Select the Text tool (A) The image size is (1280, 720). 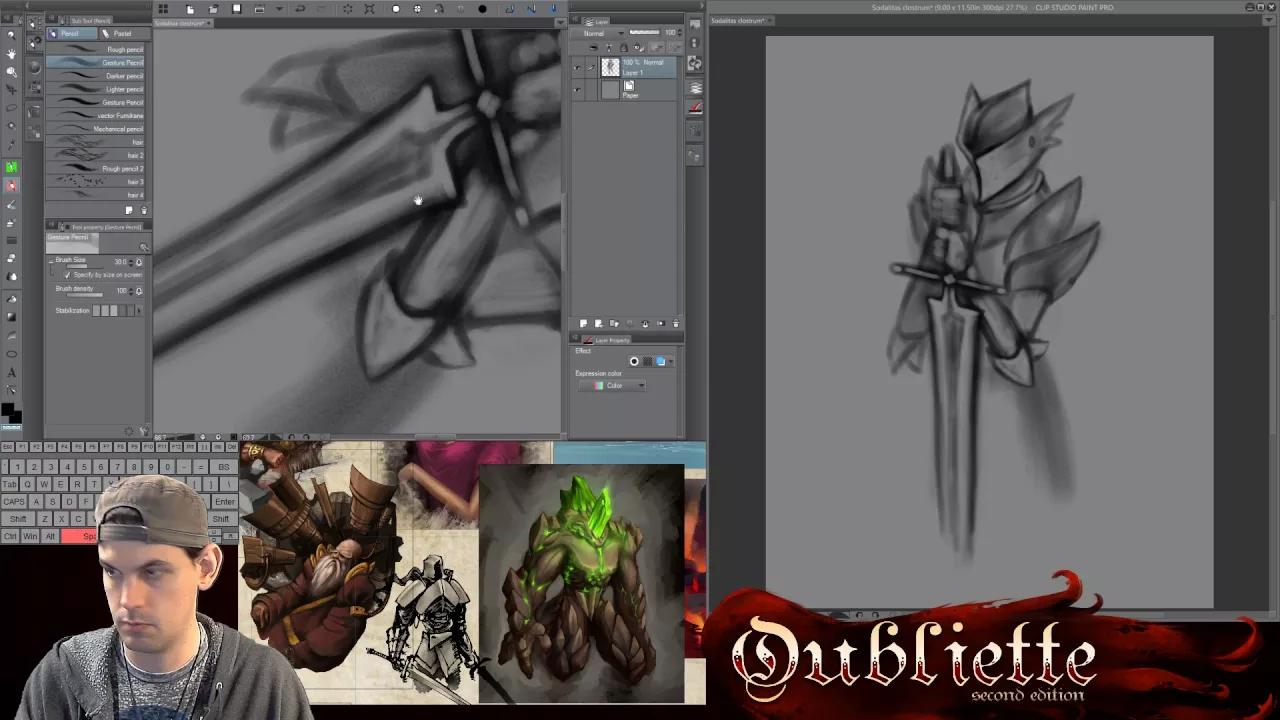12,373
